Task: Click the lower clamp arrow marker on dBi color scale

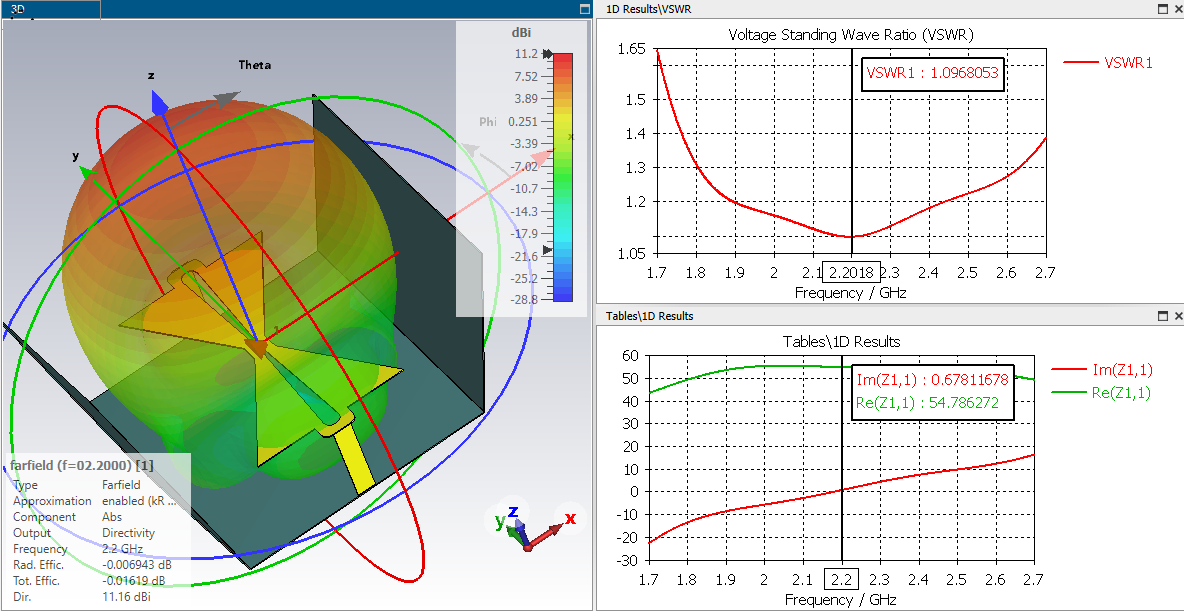Action: coord(548,250)
